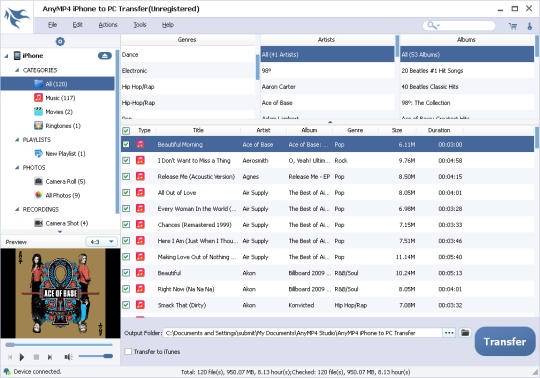Click the music icon of Smack That row
Viewport: 540px width, 378px height.
[140, 305]
